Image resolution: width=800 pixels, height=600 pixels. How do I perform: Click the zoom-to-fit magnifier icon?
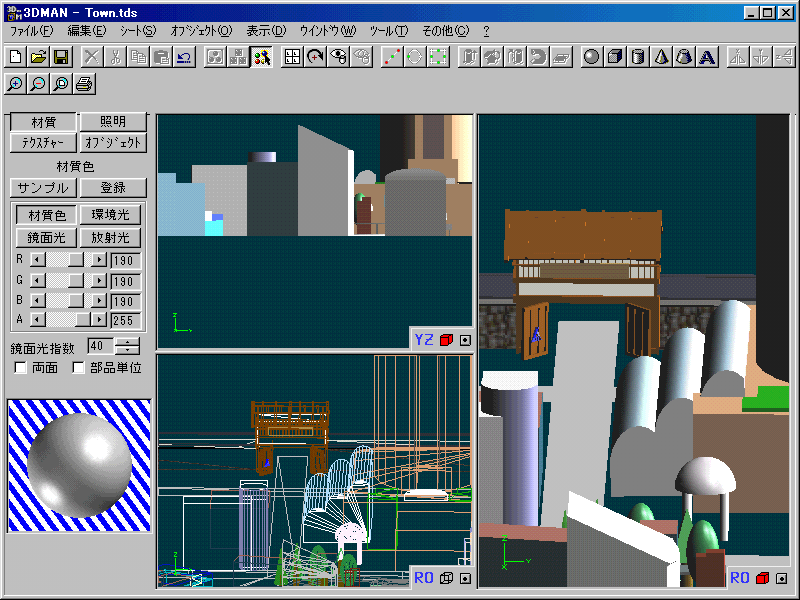click(61, 84)
